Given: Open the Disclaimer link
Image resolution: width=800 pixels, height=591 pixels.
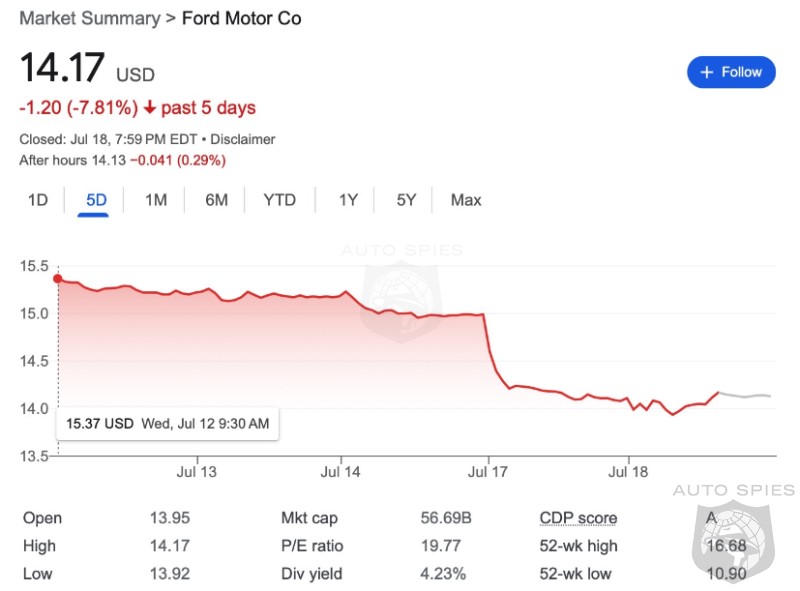Looking at the screenshot, I should click(x=243, y=139).
